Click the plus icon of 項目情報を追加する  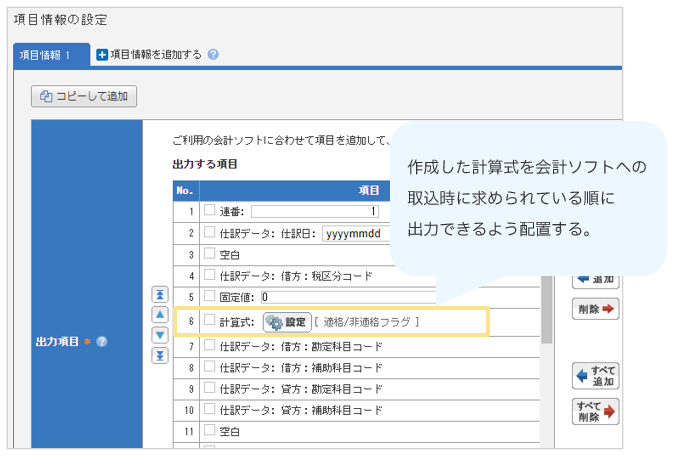(102, 55)
